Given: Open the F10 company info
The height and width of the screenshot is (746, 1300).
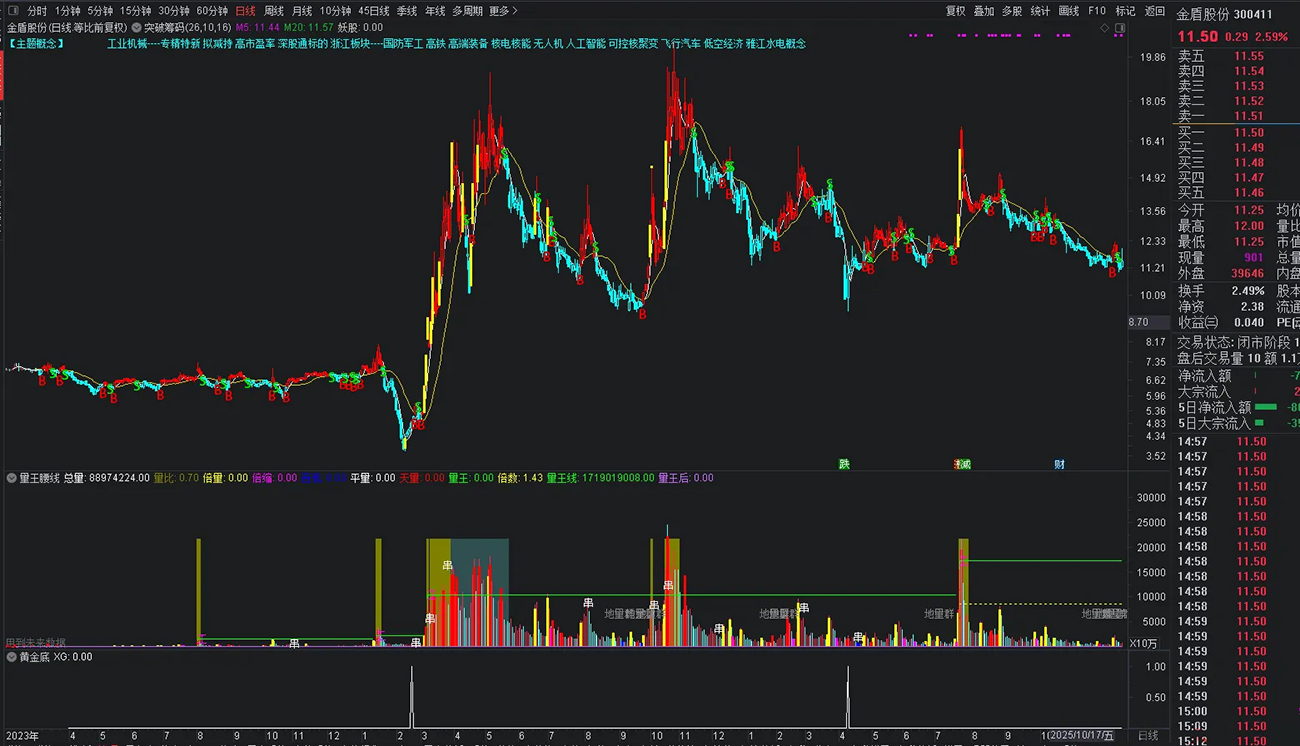Looking at the screenshot, I should point(1097,11).
